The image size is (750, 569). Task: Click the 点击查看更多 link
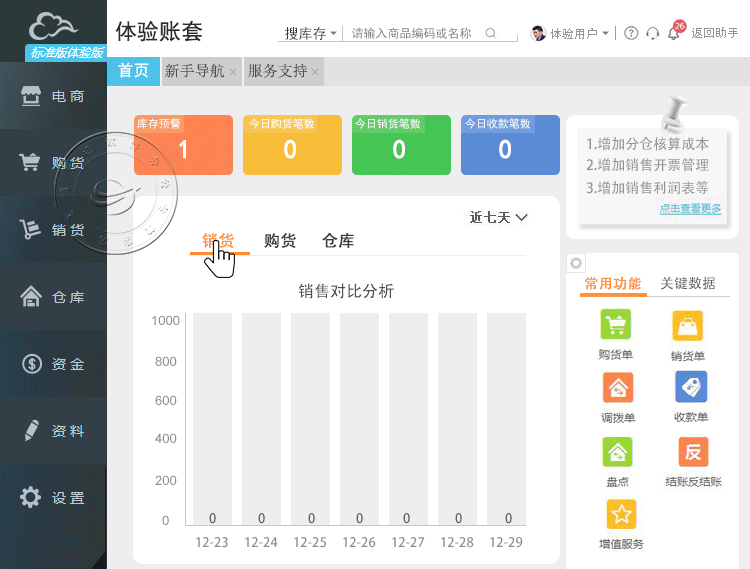point(690,209)
